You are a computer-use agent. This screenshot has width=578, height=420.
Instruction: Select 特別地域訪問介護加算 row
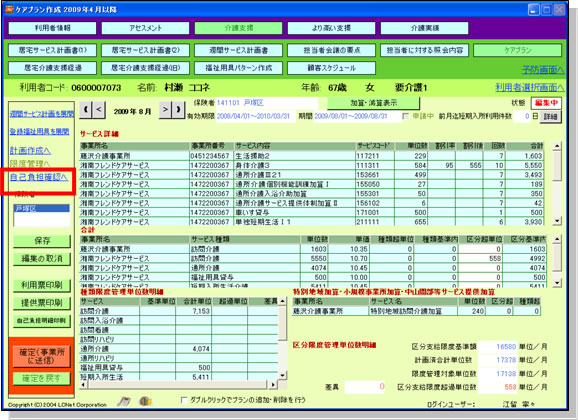(x=417, y=311)
